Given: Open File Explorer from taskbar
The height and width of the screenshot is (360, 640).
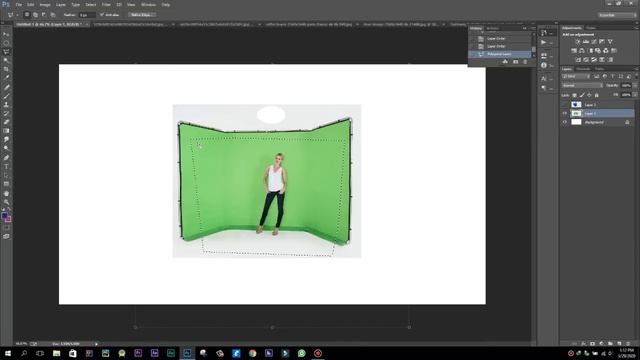Looking at the screenshot, I should pos(56,353).
